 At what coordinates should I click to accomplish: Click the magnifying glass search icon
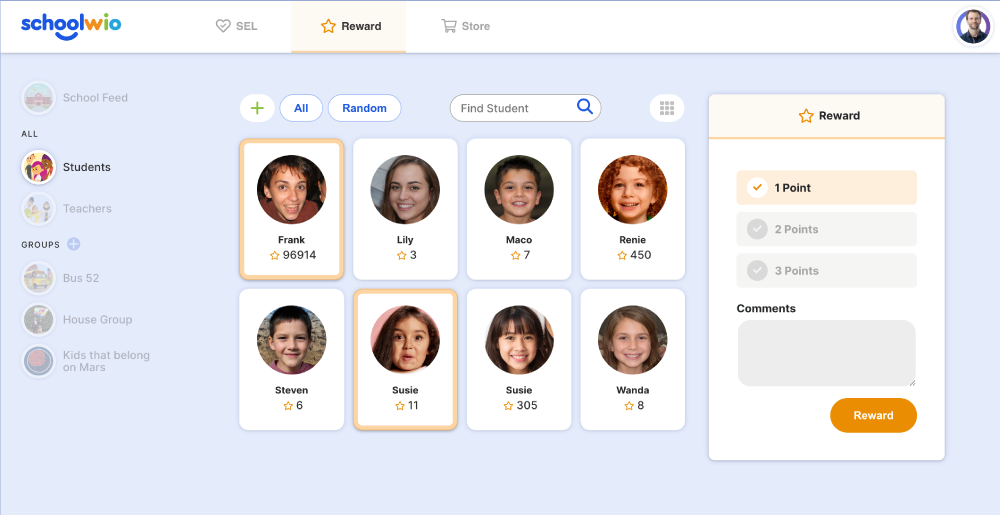coord(585,107)
